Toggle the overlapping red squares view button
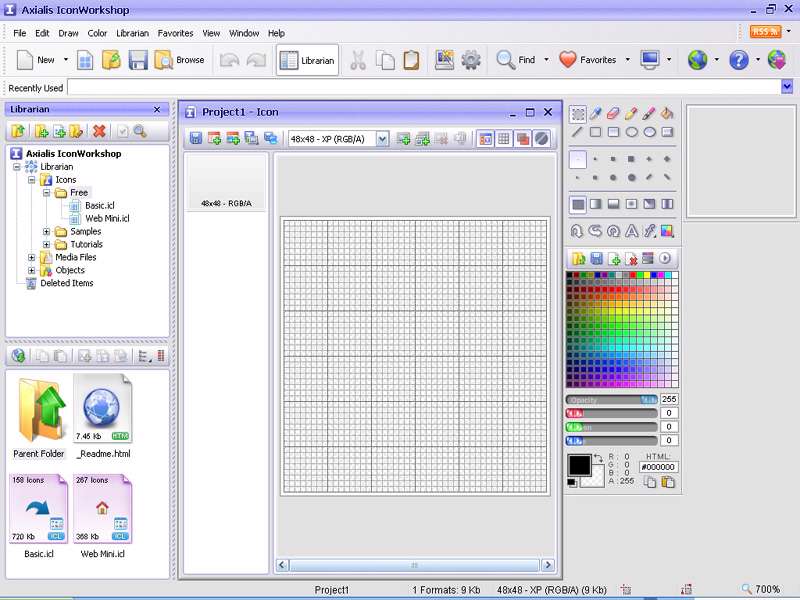 522,138
